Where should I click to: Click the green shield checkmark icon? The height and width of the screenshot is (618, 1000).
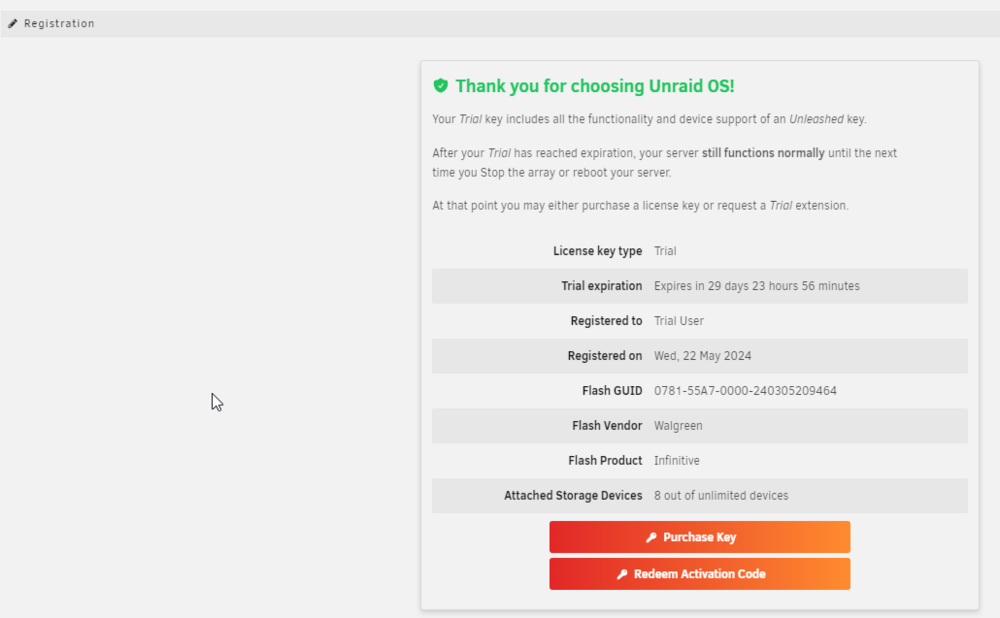point(441,85)
